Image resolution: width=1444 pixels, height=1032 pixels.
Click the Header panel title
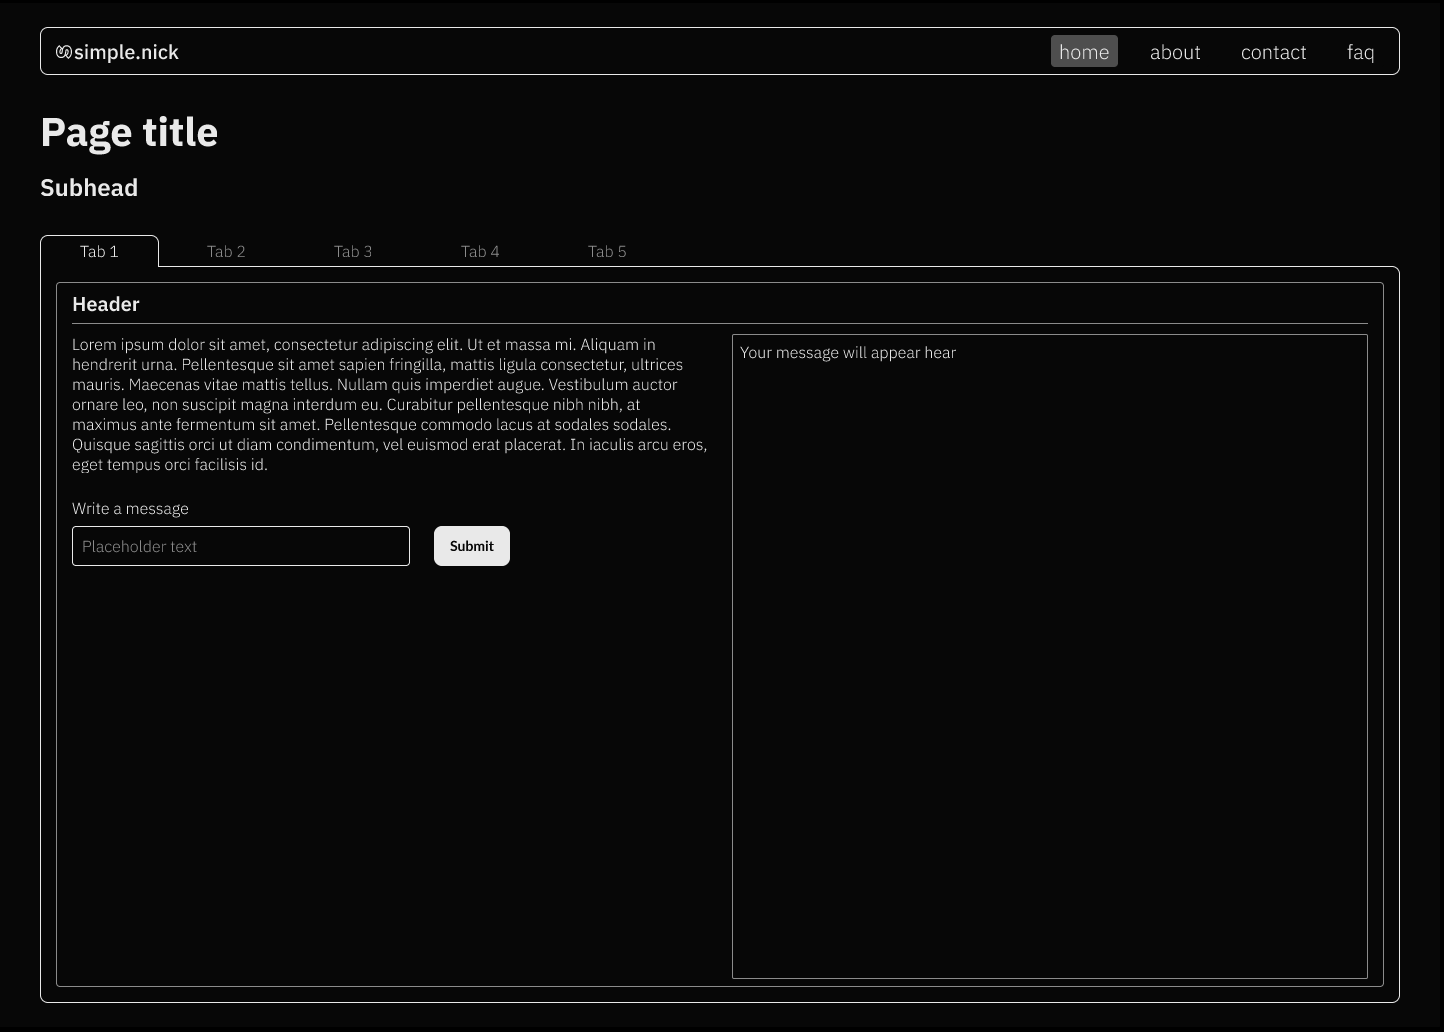coord(106,304)
